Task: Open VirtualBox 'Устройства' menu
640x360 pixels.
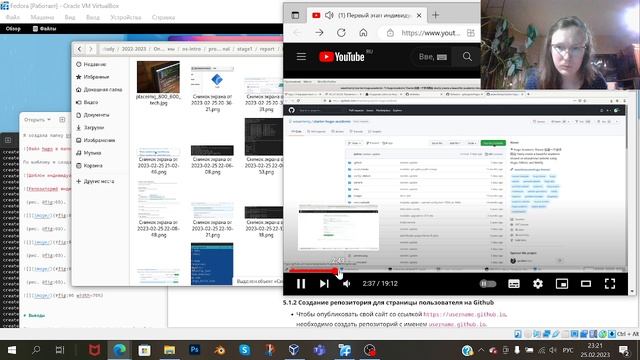Action: (x=126, y=18)
